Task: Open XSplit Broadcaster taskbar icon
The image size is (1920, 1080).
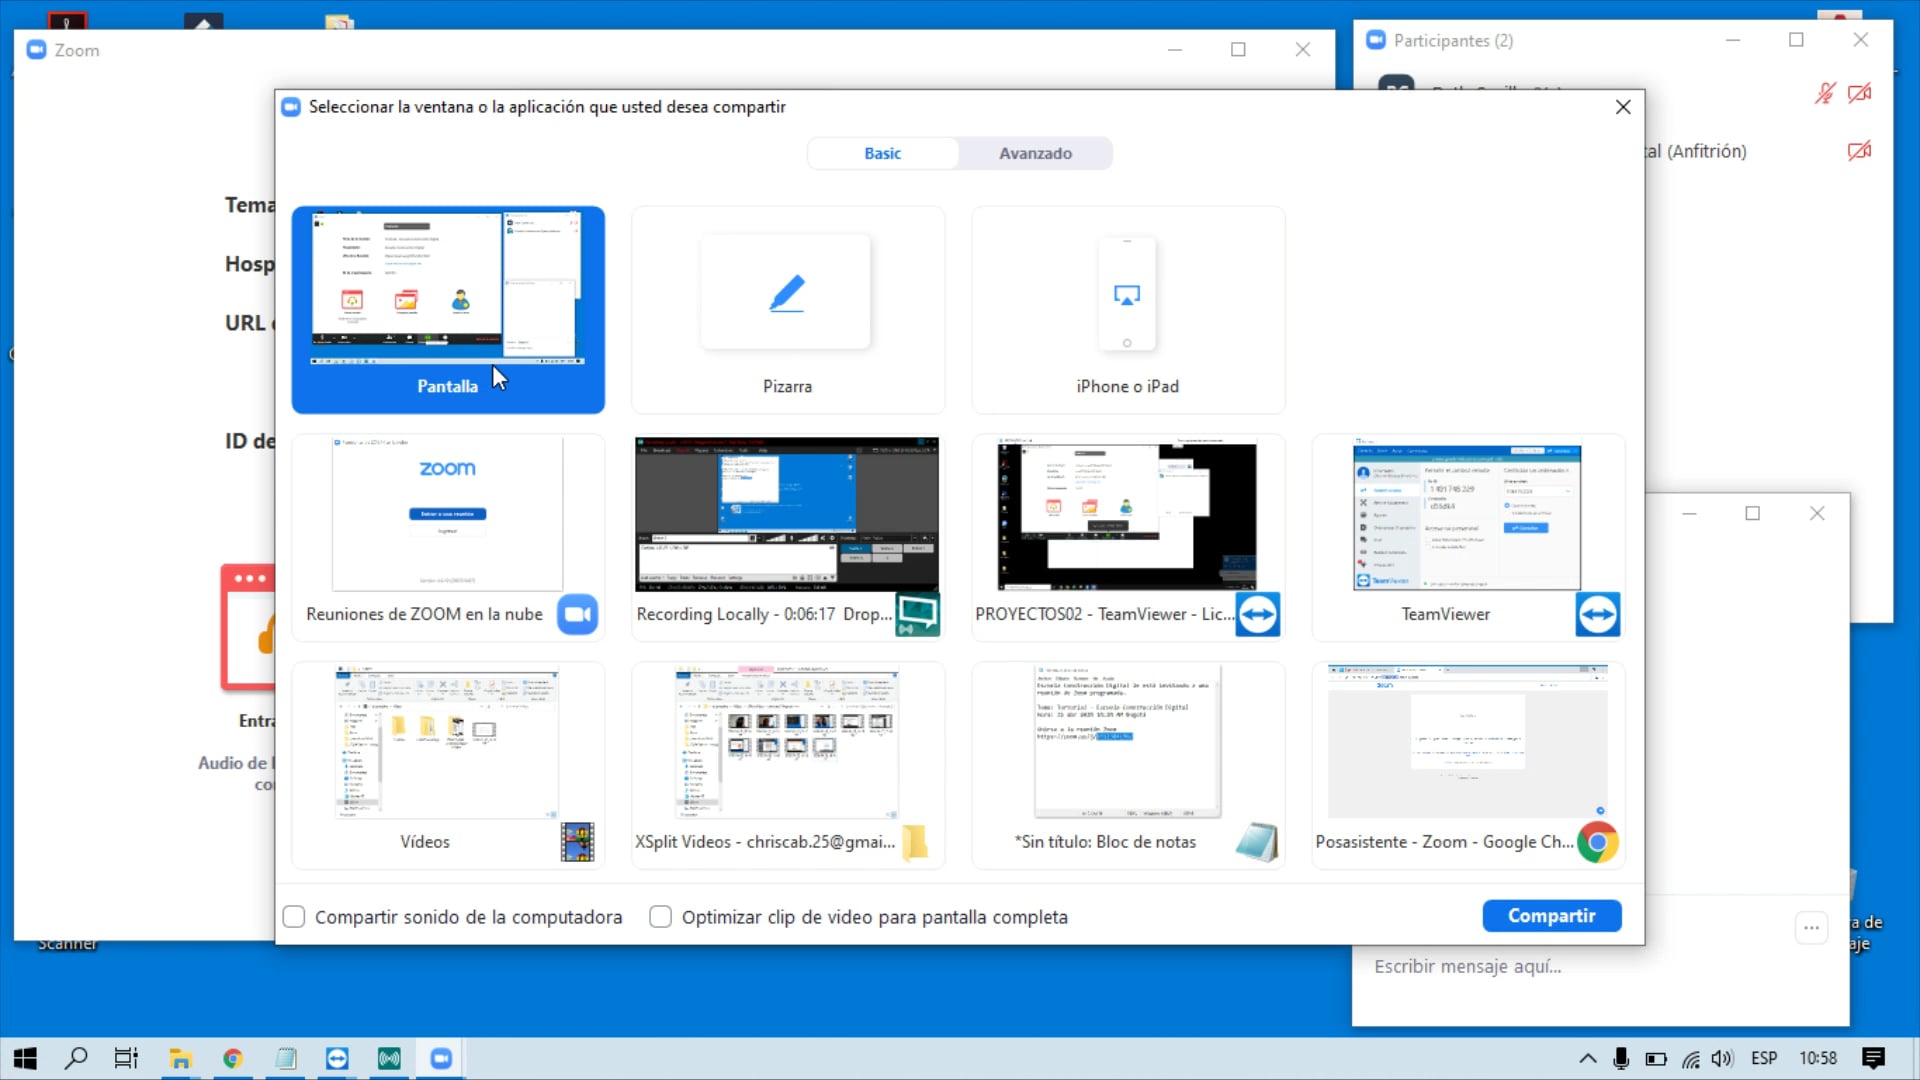Action: [389, 1058]
